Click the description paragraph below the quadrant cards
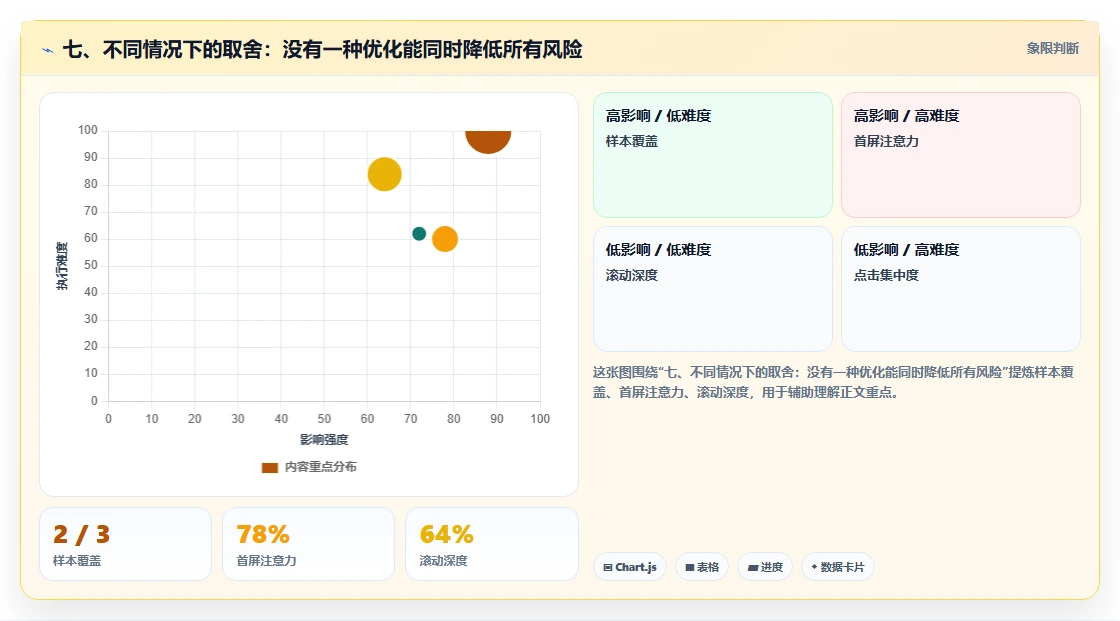The image size is (1120, 621). (x=833, y=382)
